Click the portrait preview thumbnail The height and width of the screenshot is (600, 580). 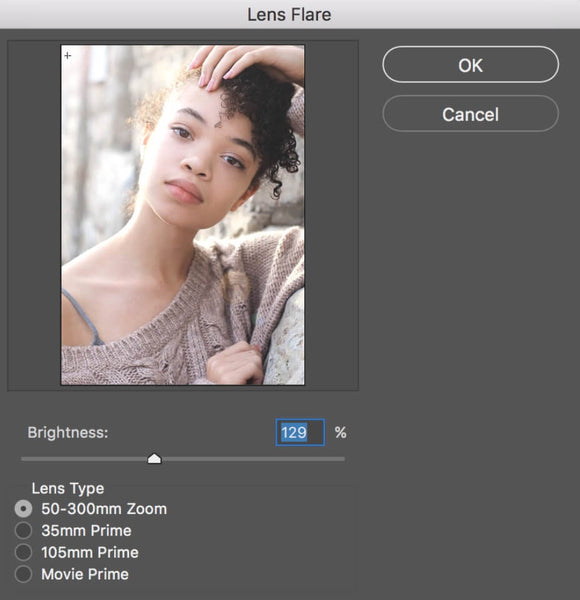pos(183,215)
